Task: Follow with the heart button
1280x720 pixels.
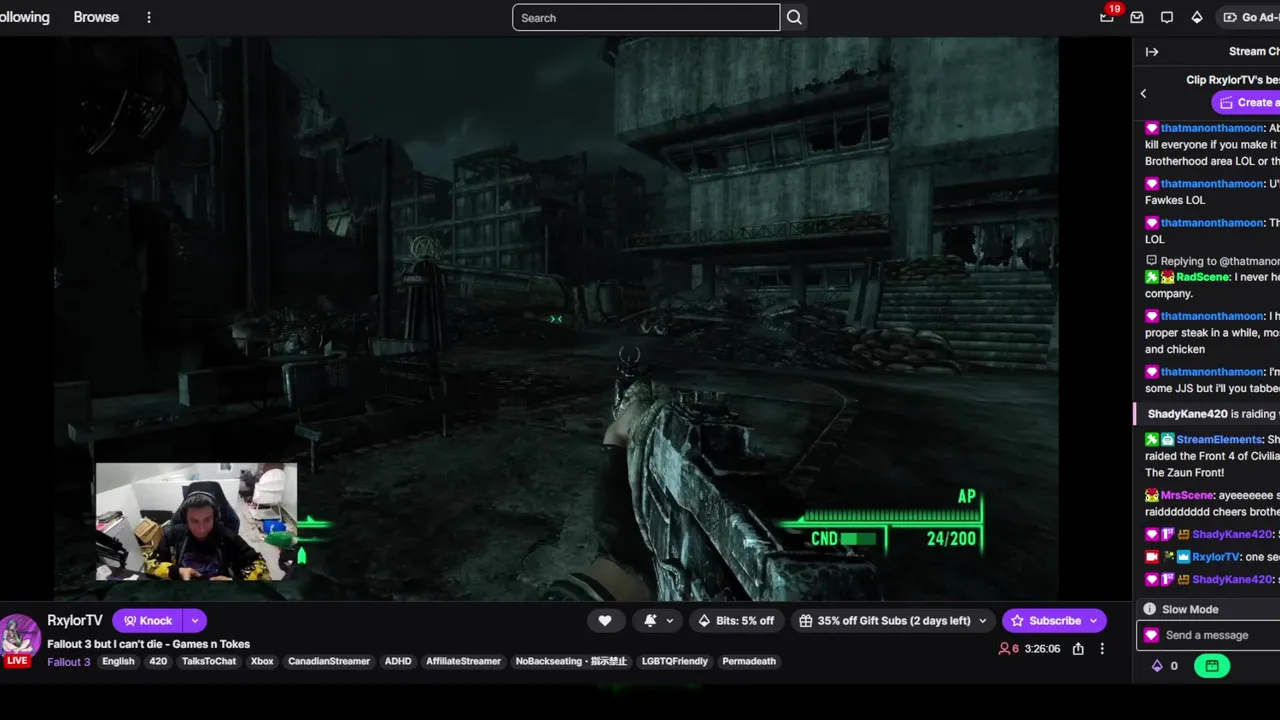Action: (x=605, y=620)
